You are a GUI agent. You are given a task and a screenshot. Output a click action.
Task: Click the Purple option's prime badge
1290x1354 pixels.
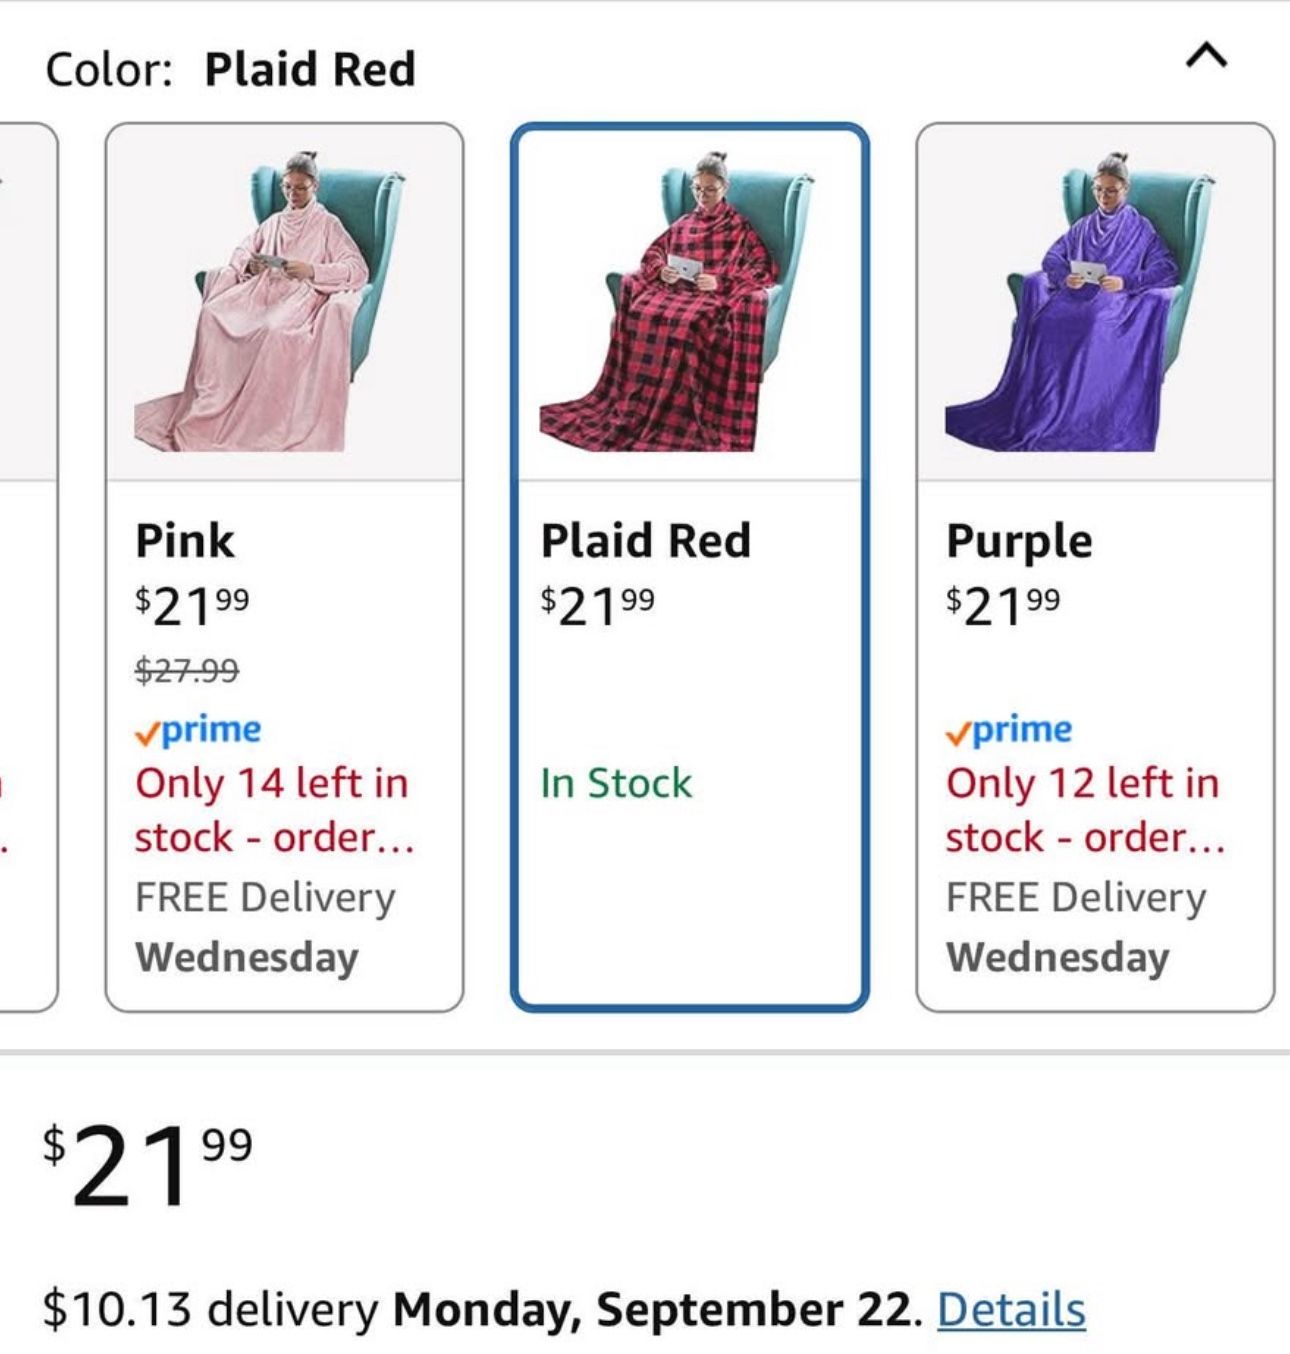pos(1009,730)
